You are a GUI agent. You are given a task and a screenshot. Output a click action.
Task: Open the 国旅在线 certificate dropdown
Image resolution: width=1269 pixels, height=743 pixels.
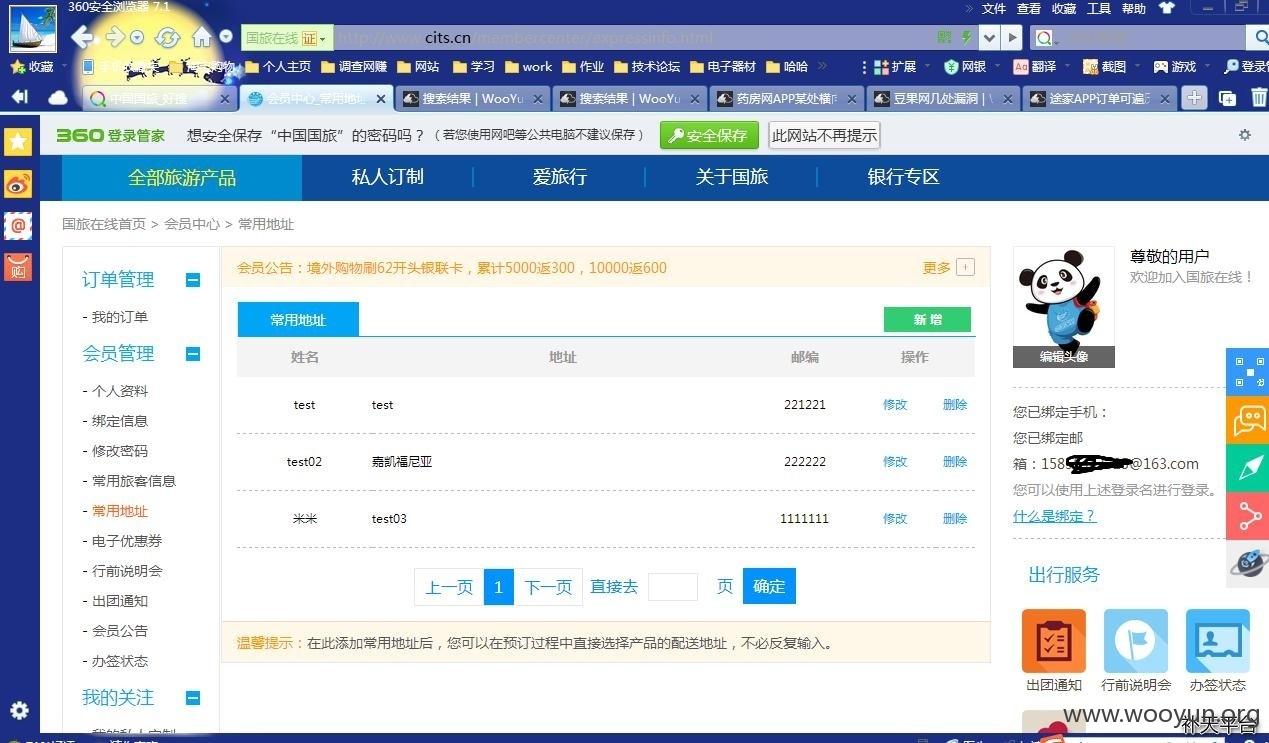(x=287, y=38)
